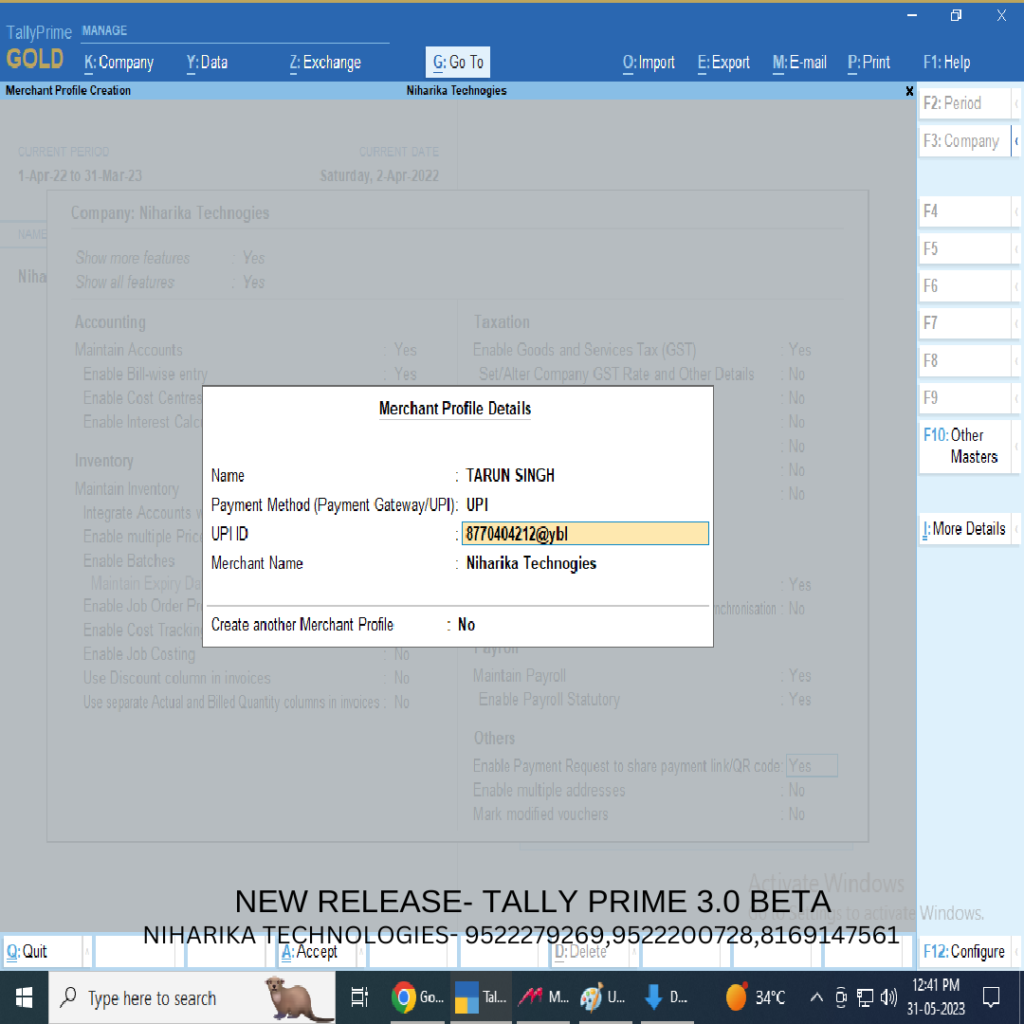Select the Name value TARUN SINGH
This screenshot has height=1024, width=1024.
(x=510, y=475)
